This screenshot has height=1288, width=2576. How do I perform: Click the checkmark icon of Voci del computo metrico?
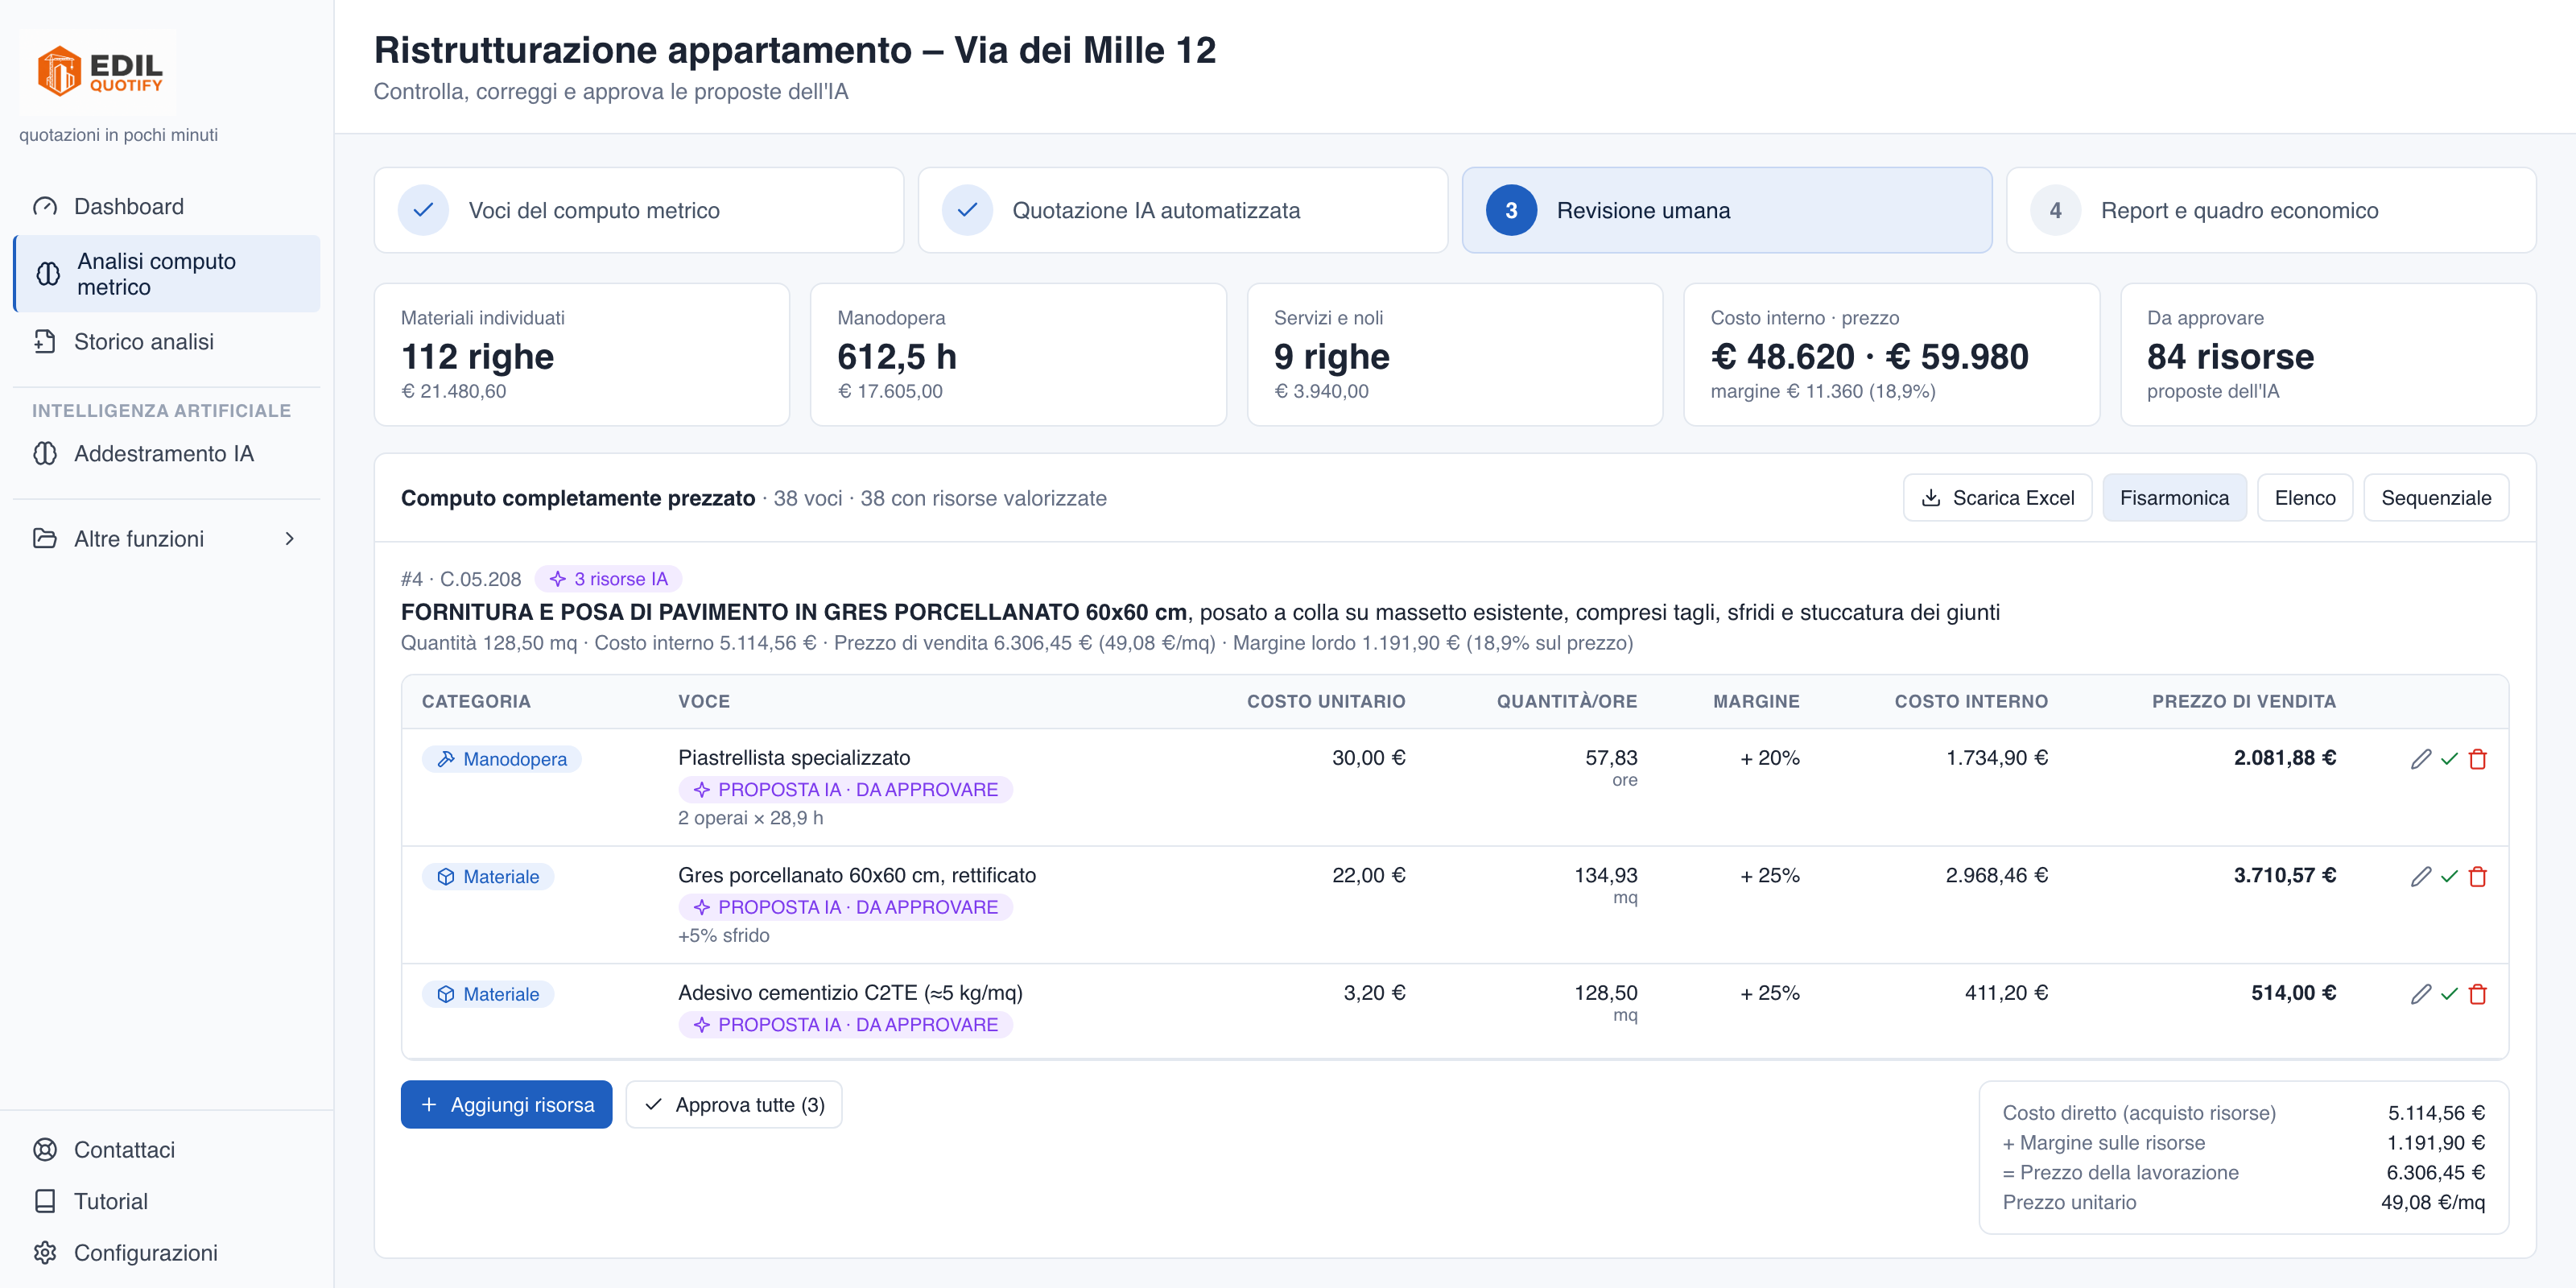pyautogui.click(x=423, y=210)
